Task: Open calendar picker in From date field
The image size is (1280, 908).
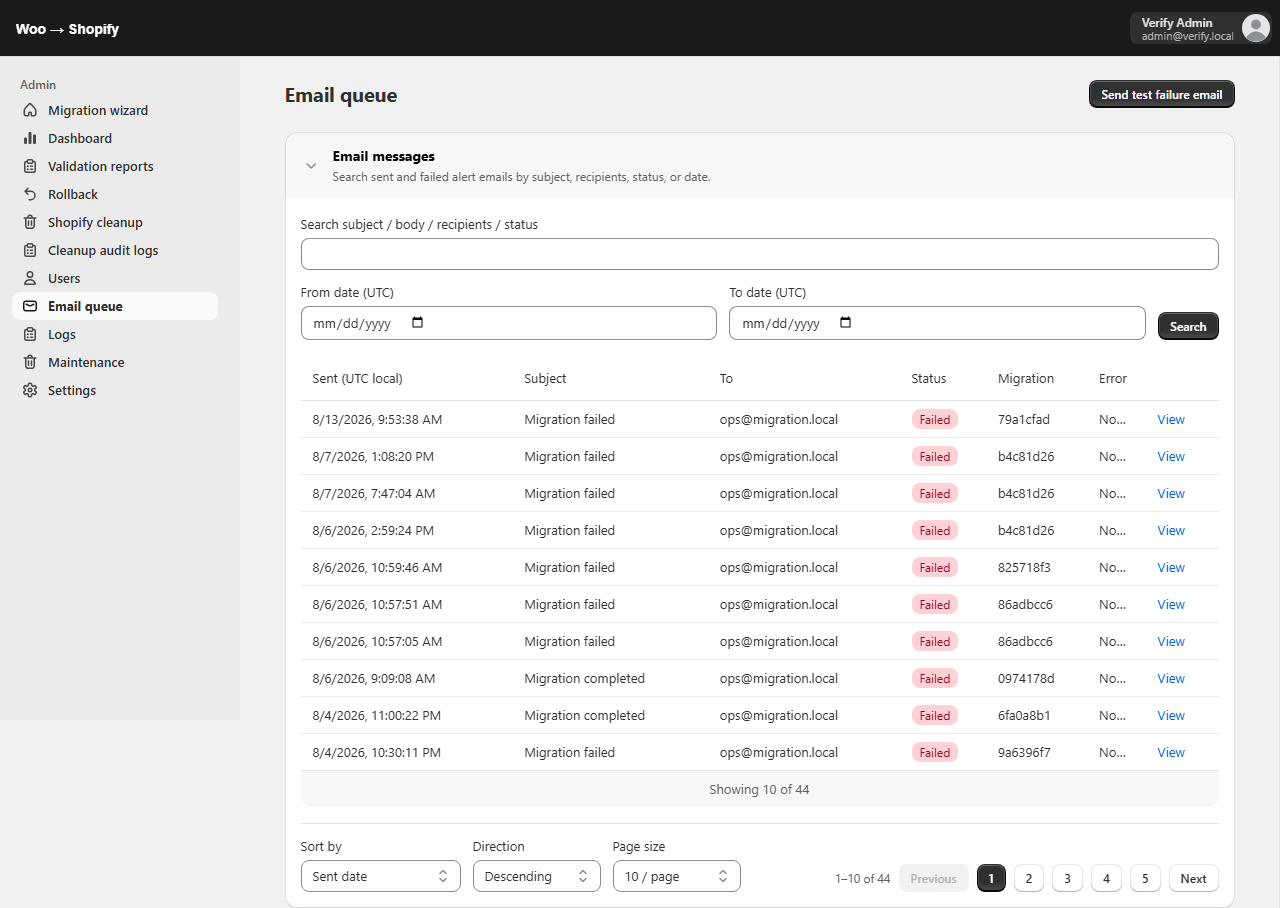Action: point(418,323)
